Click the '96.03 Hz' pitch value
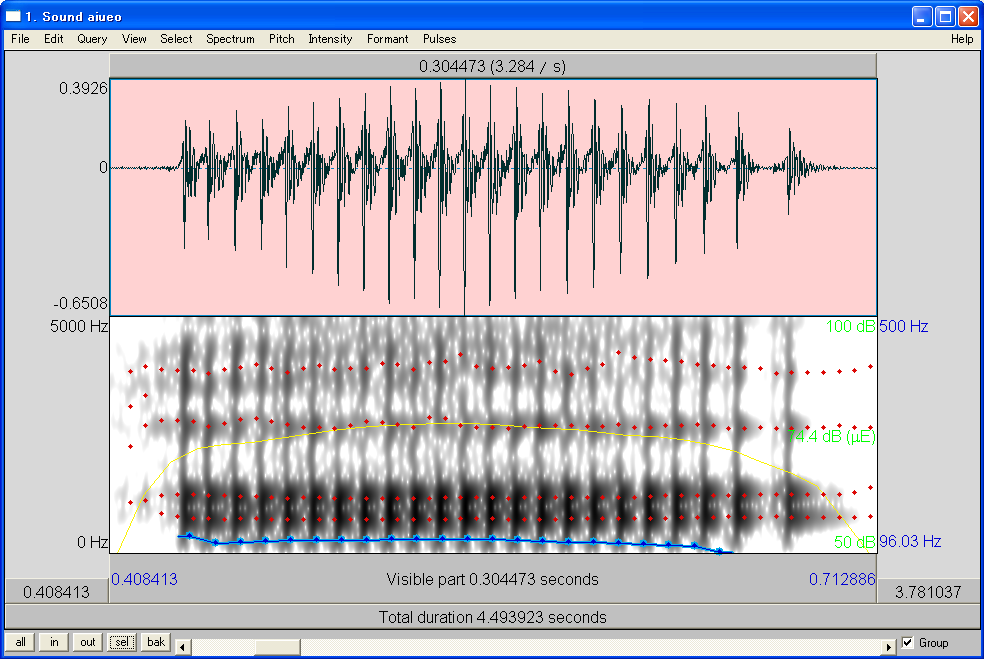 click(x=910, y=542)
